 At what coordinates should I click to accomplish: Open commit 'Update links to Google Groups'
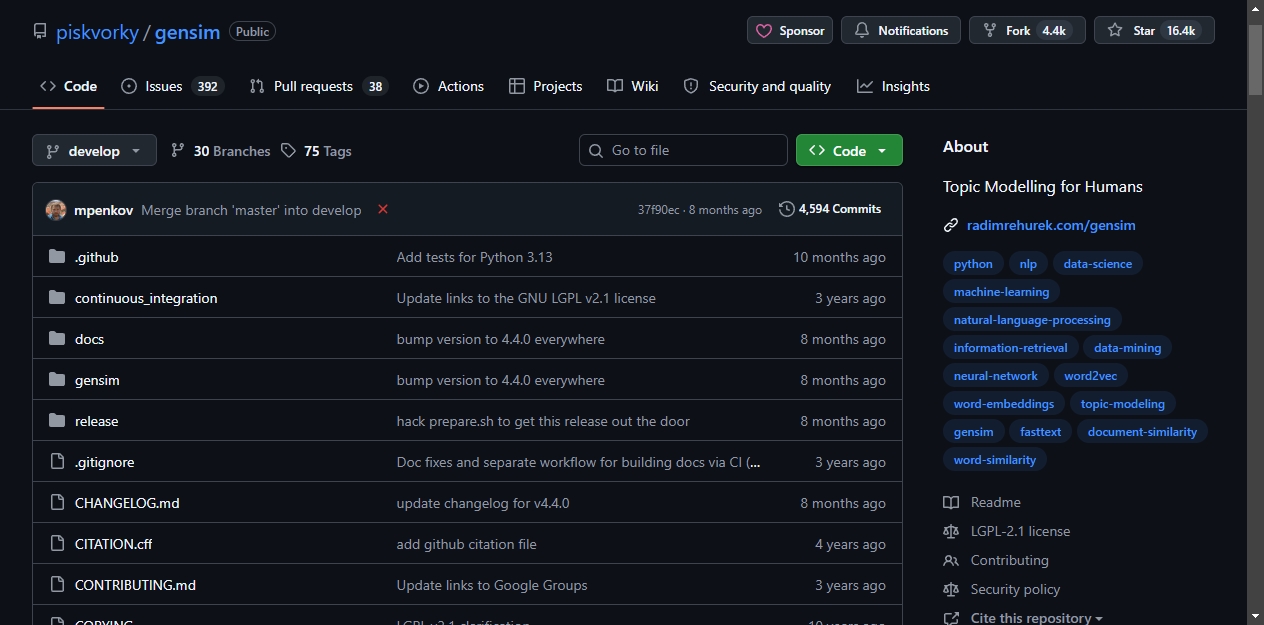tap(492, 585)
